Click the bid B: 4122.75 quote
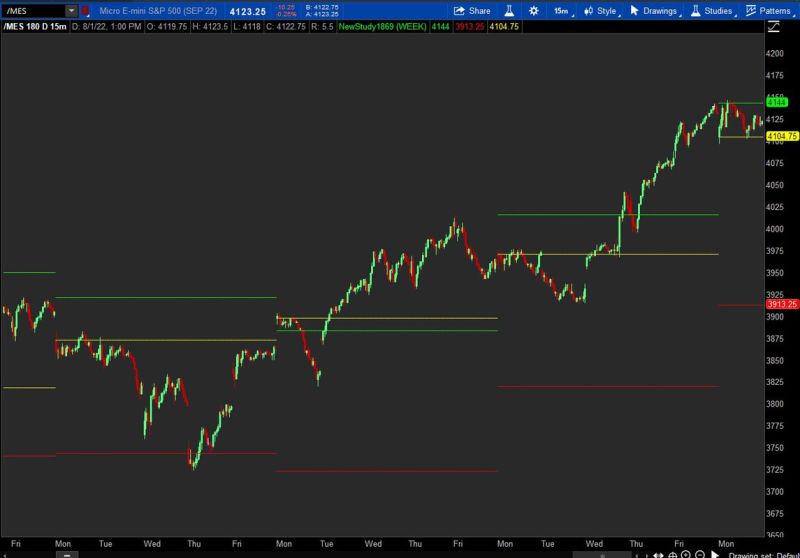The image size is (800, 558). pos(322,7)
